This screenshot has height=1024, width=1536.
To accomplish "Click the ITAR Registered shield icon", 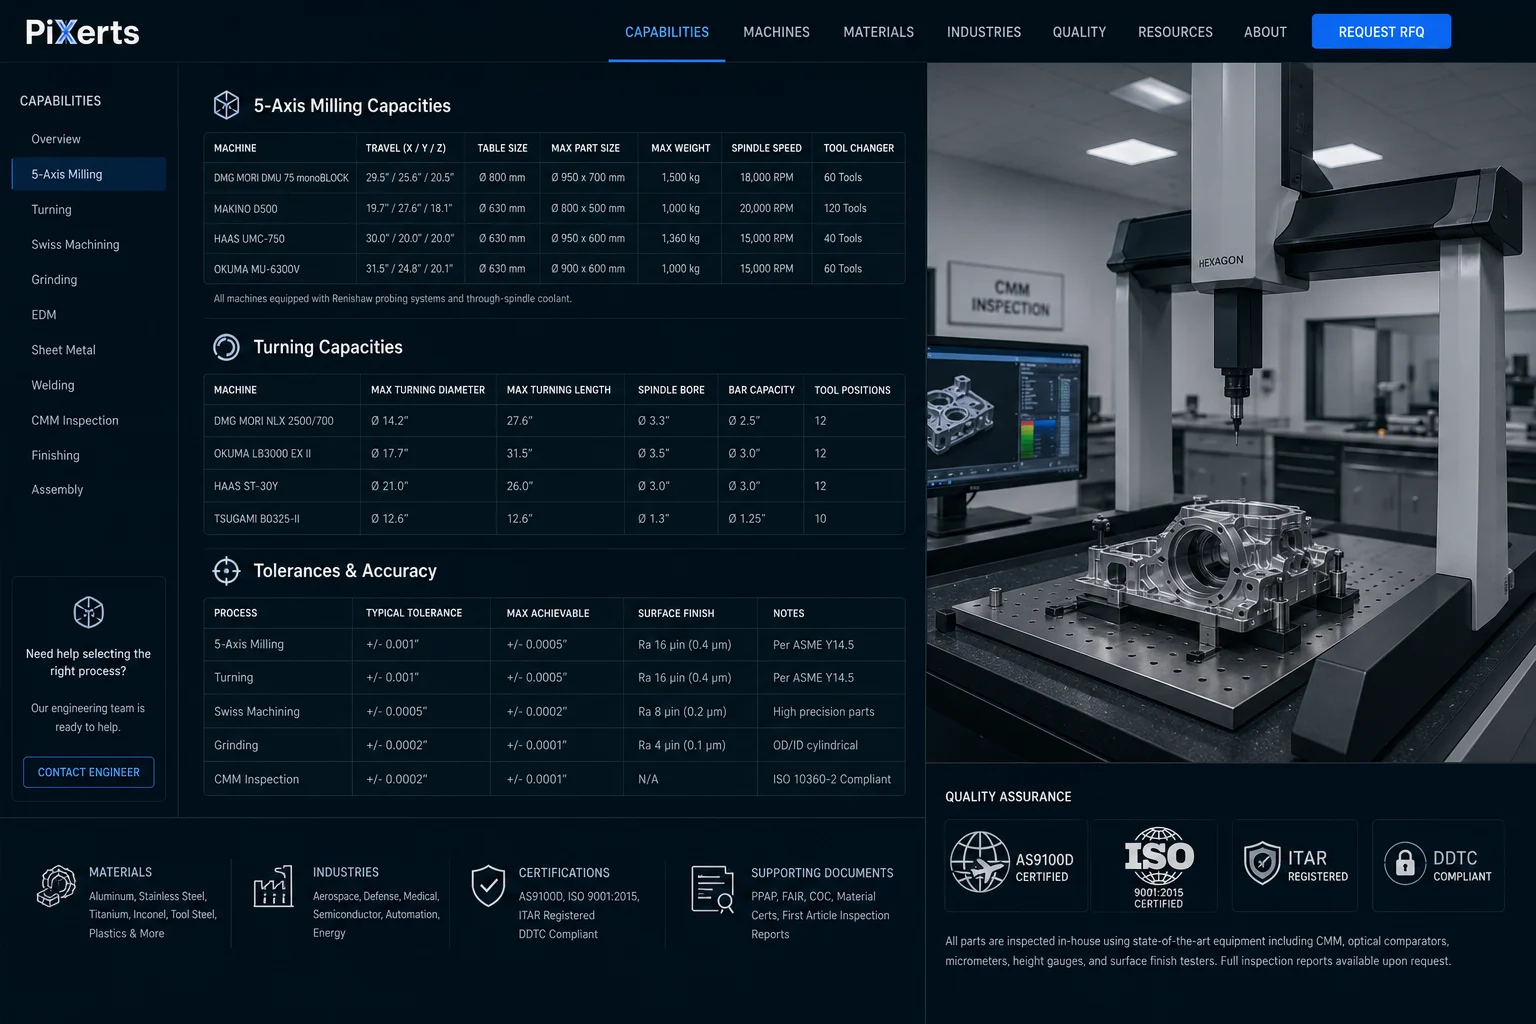I will tap(1262, 863).
